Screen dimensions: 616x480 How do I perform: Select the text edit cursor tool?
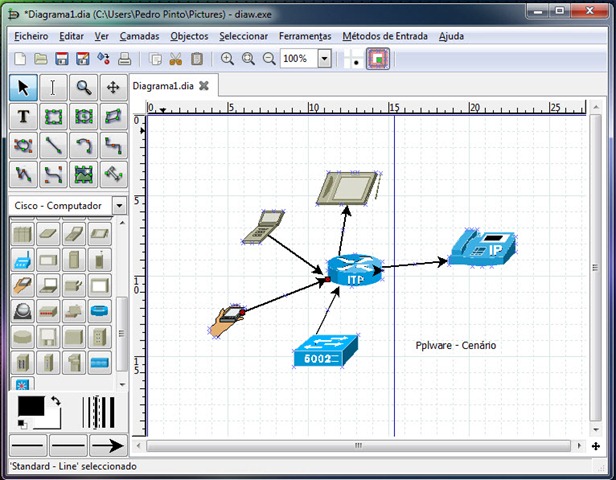53,87
